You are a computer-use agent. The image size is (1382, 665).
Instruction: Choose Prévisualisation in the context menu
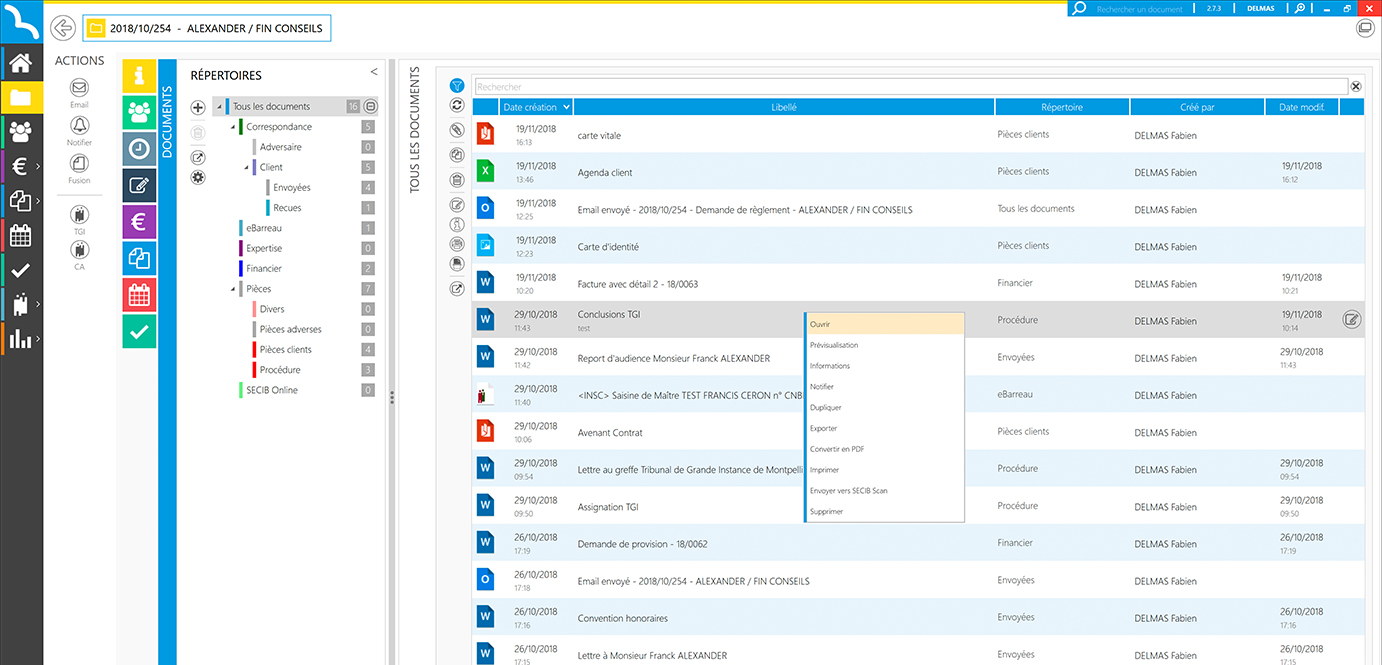click(885, 345)
